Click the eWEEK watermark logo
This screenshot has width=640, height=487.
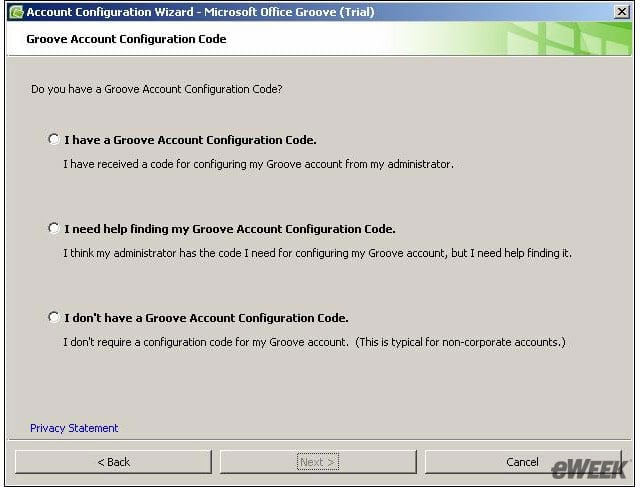(x=589, y=469)
